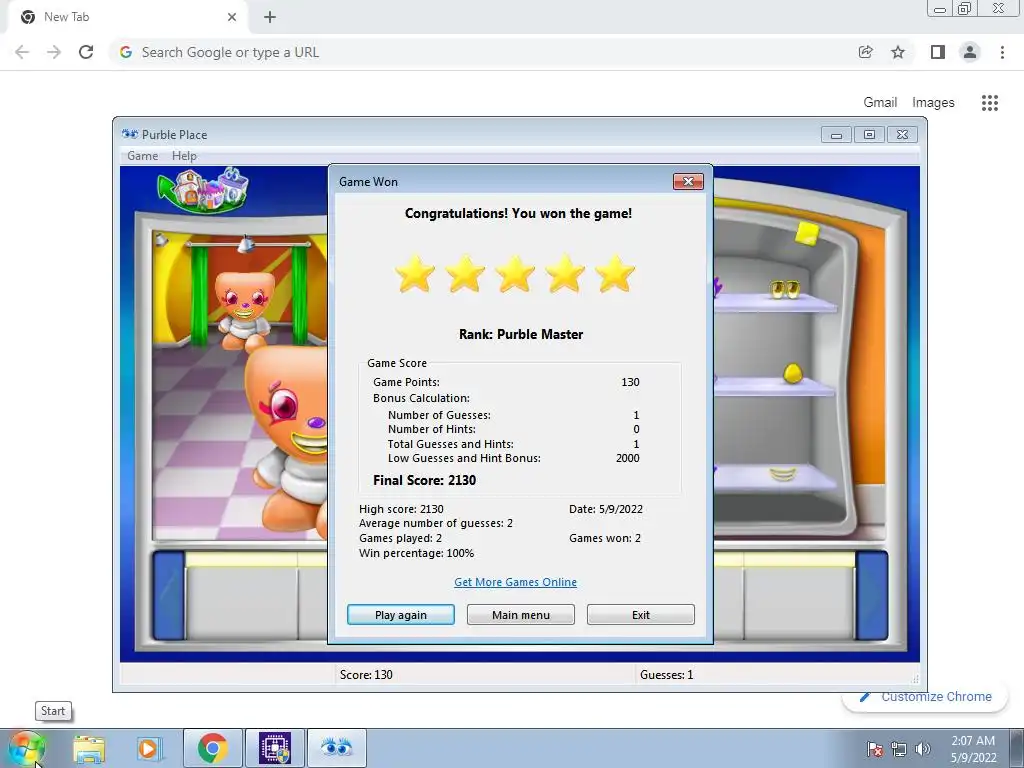Screen dimensions: 1024x768
Task: Click the Windows Start orb
Action: pos(27,748)
